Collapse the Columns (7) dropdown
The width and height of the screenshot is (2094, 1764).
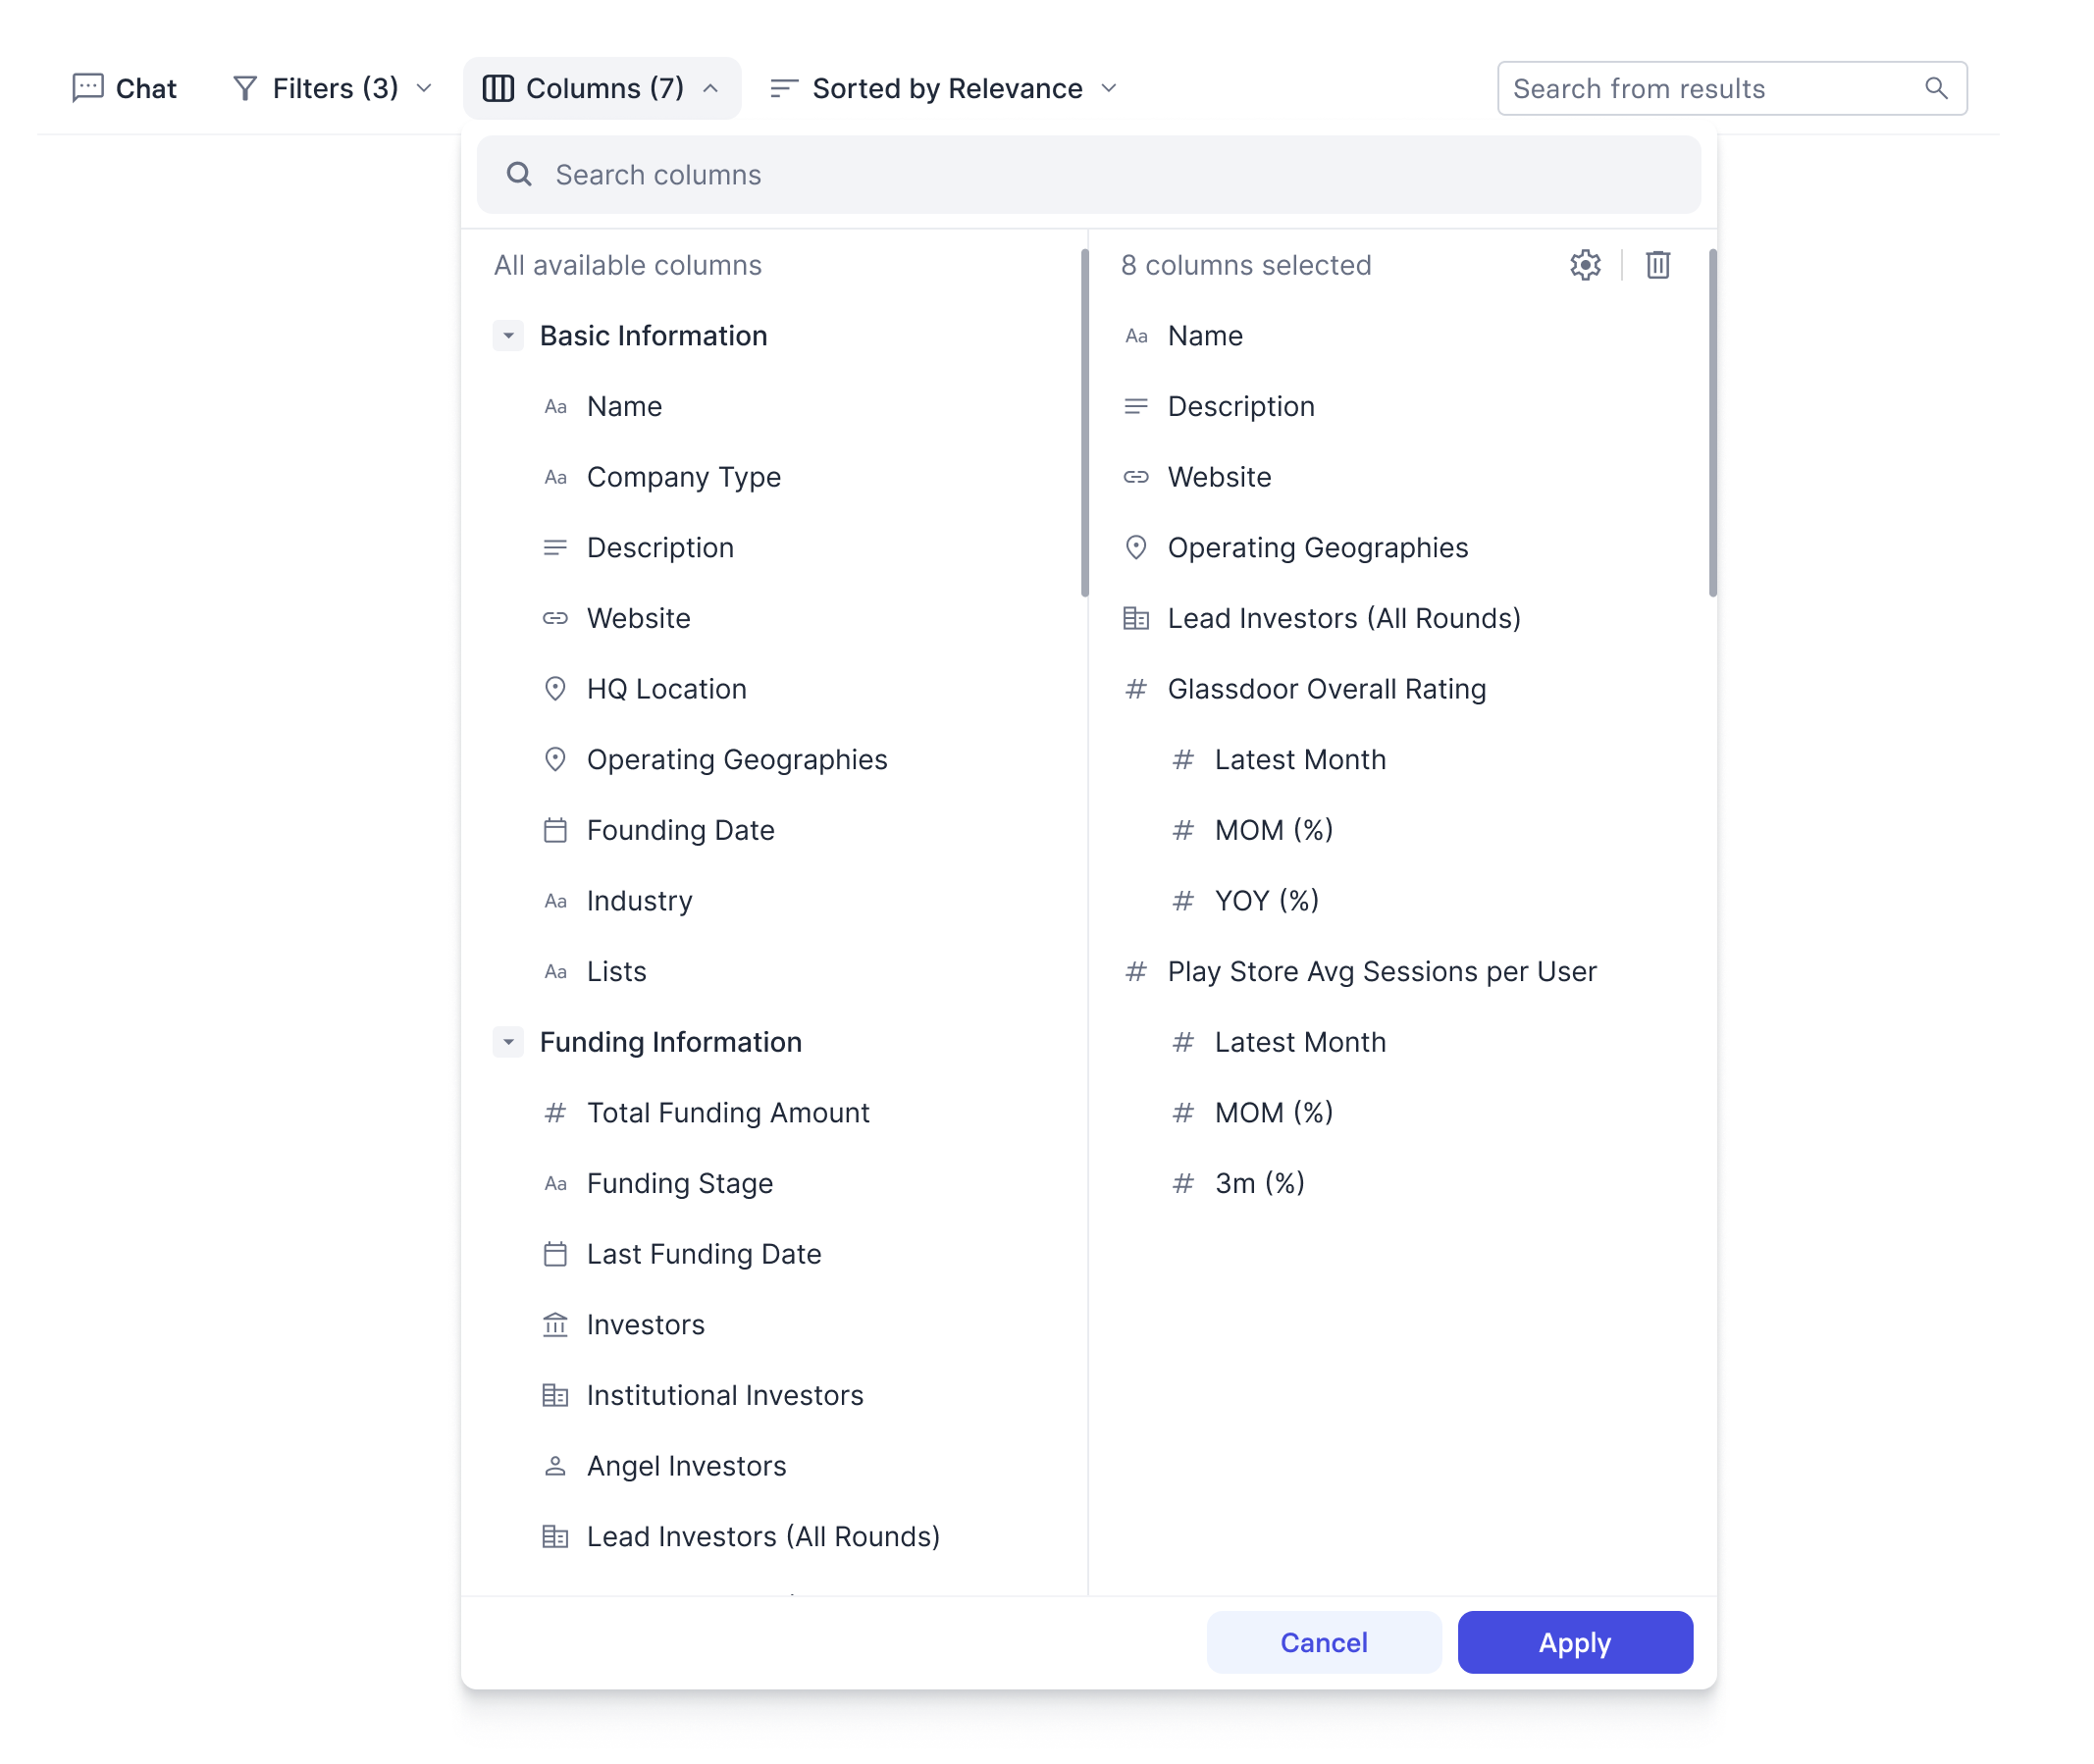click(601, 88)
